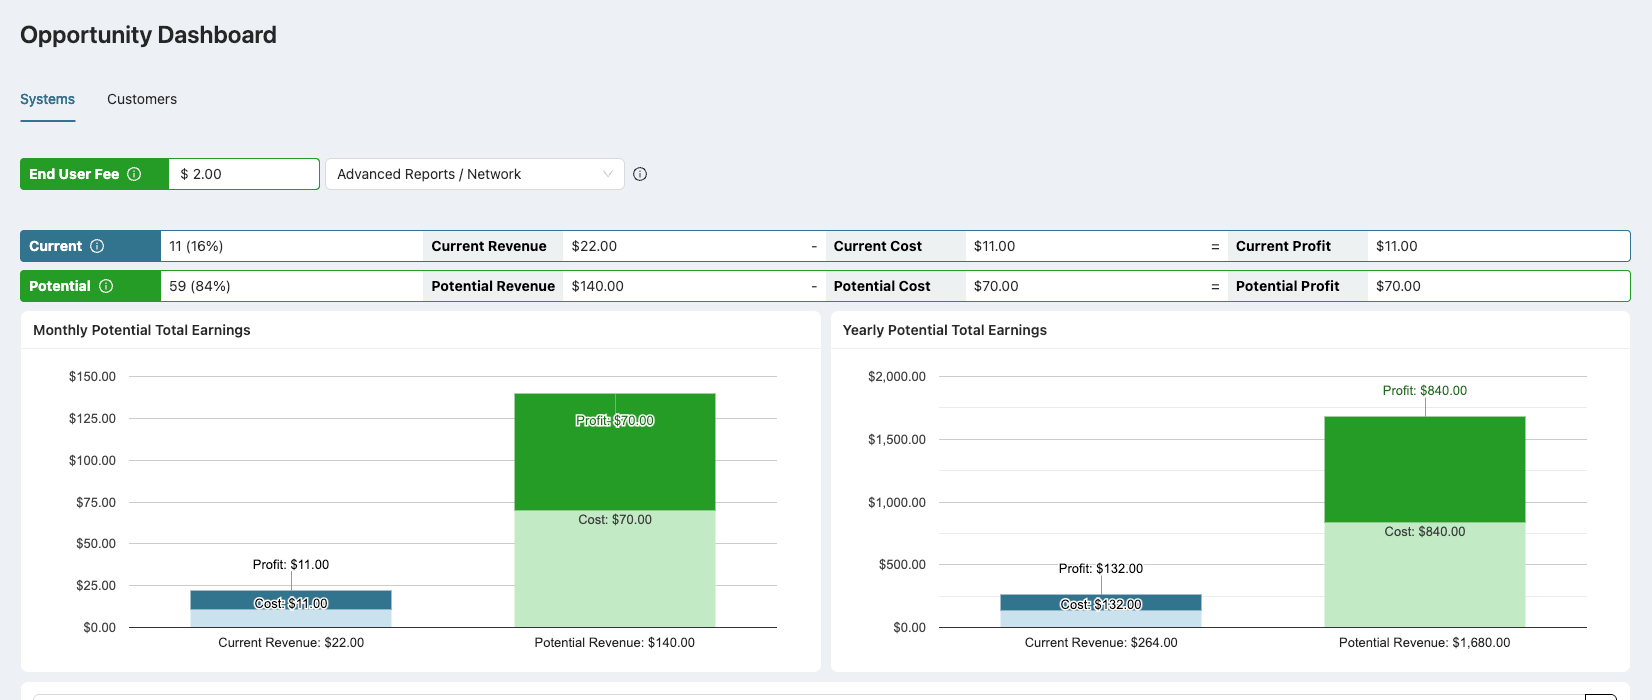Viewport: 1652px width, 700px height.
Task: Click the Current Profit value $11.00
Action: [x=1396, y=246]
